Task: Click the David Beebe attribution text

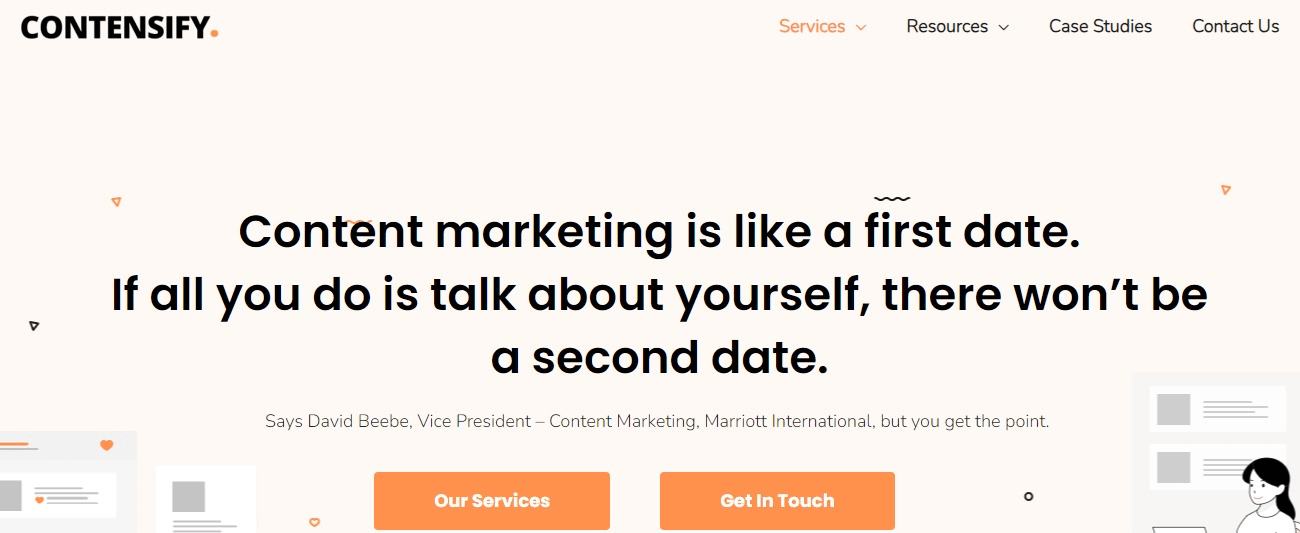Action: click(x=657, y=421)
